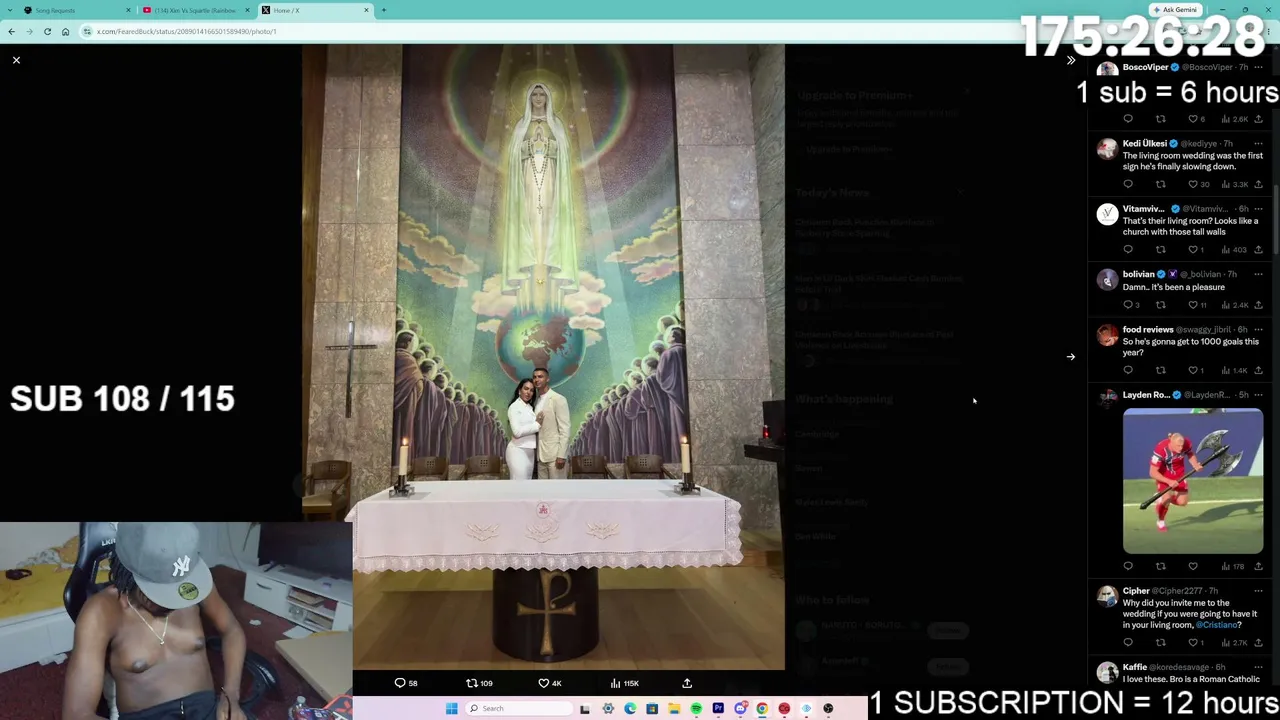Open Premiere Pro from the taskbar
Screen dimensions: 1280x720
pyautogui.click(x=718, y=708)
